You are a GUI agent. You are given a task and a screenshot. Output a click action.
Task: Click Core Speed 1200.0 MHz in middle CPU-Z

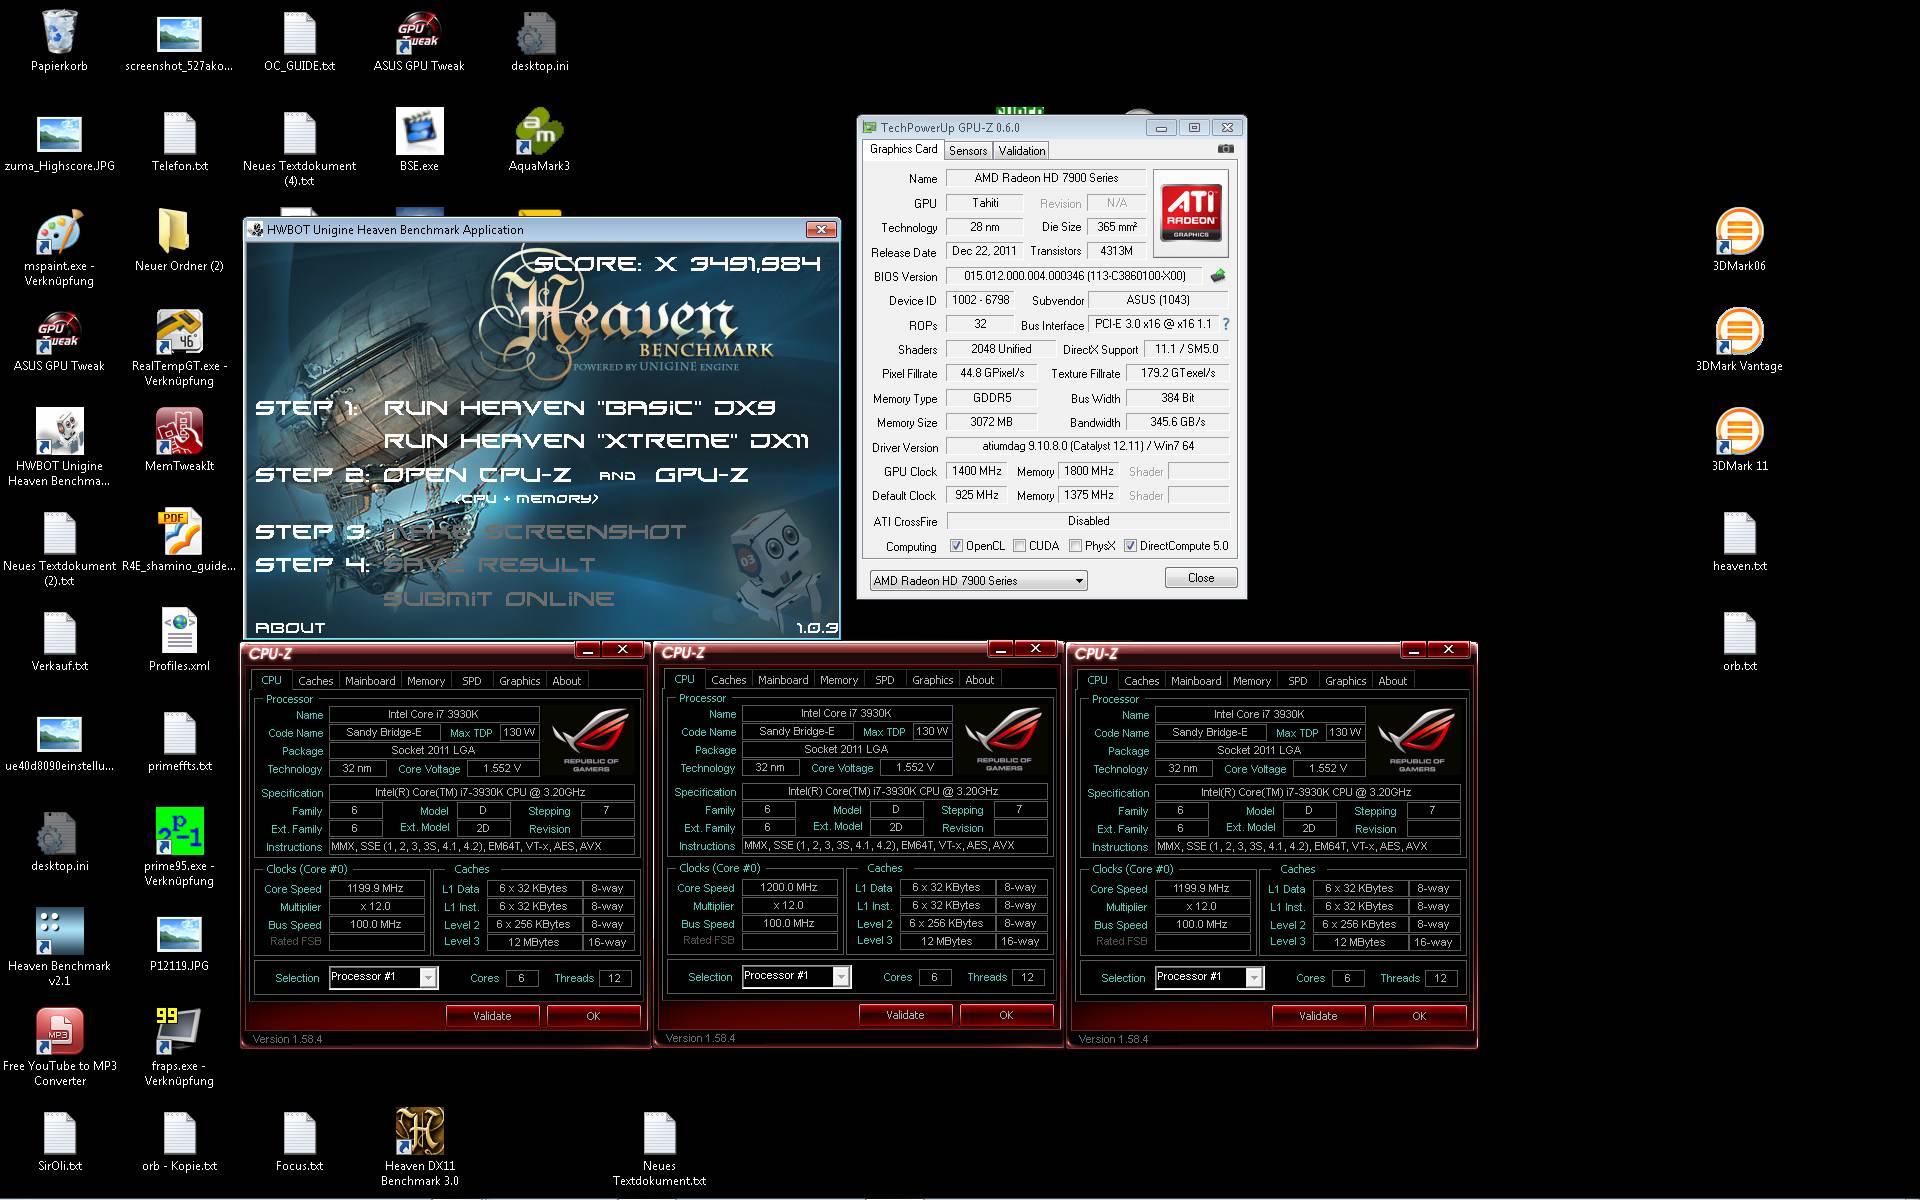pyautogui.click(x=790, y=887)
